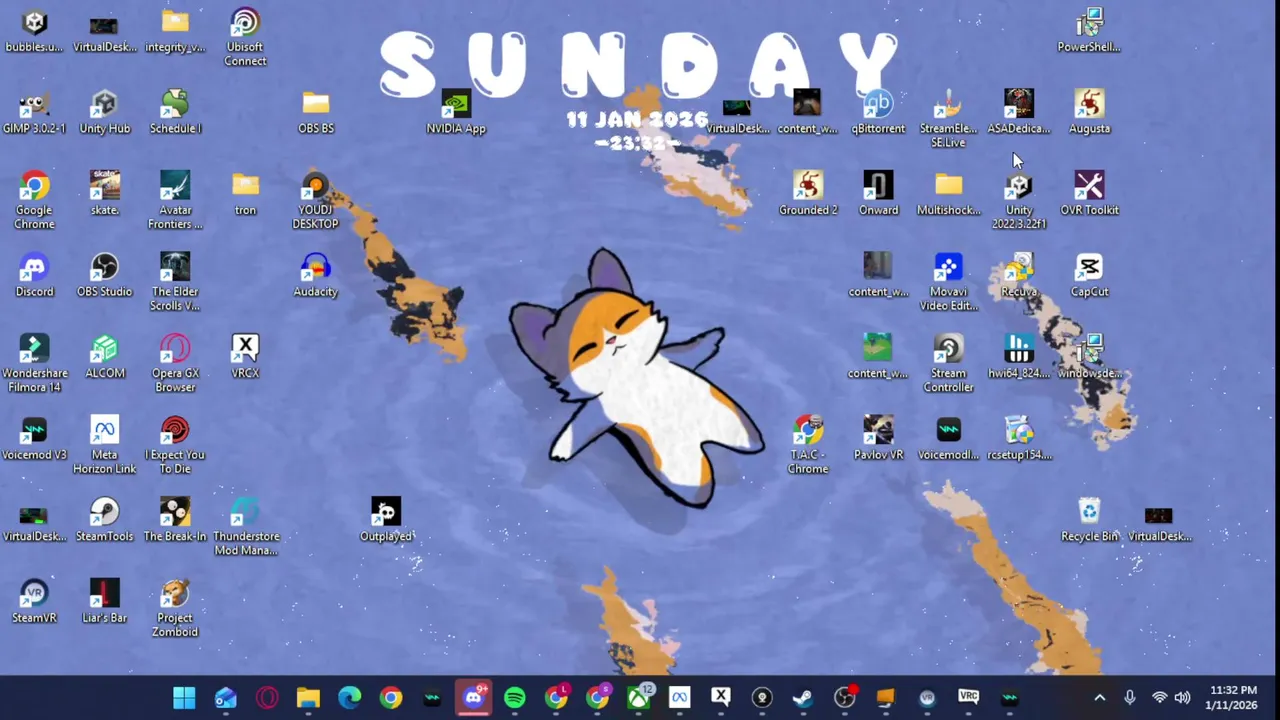Open the SteamTools desktop shortcut
The height and width of the screenshot is (720, 1280).
pos(104,521)
